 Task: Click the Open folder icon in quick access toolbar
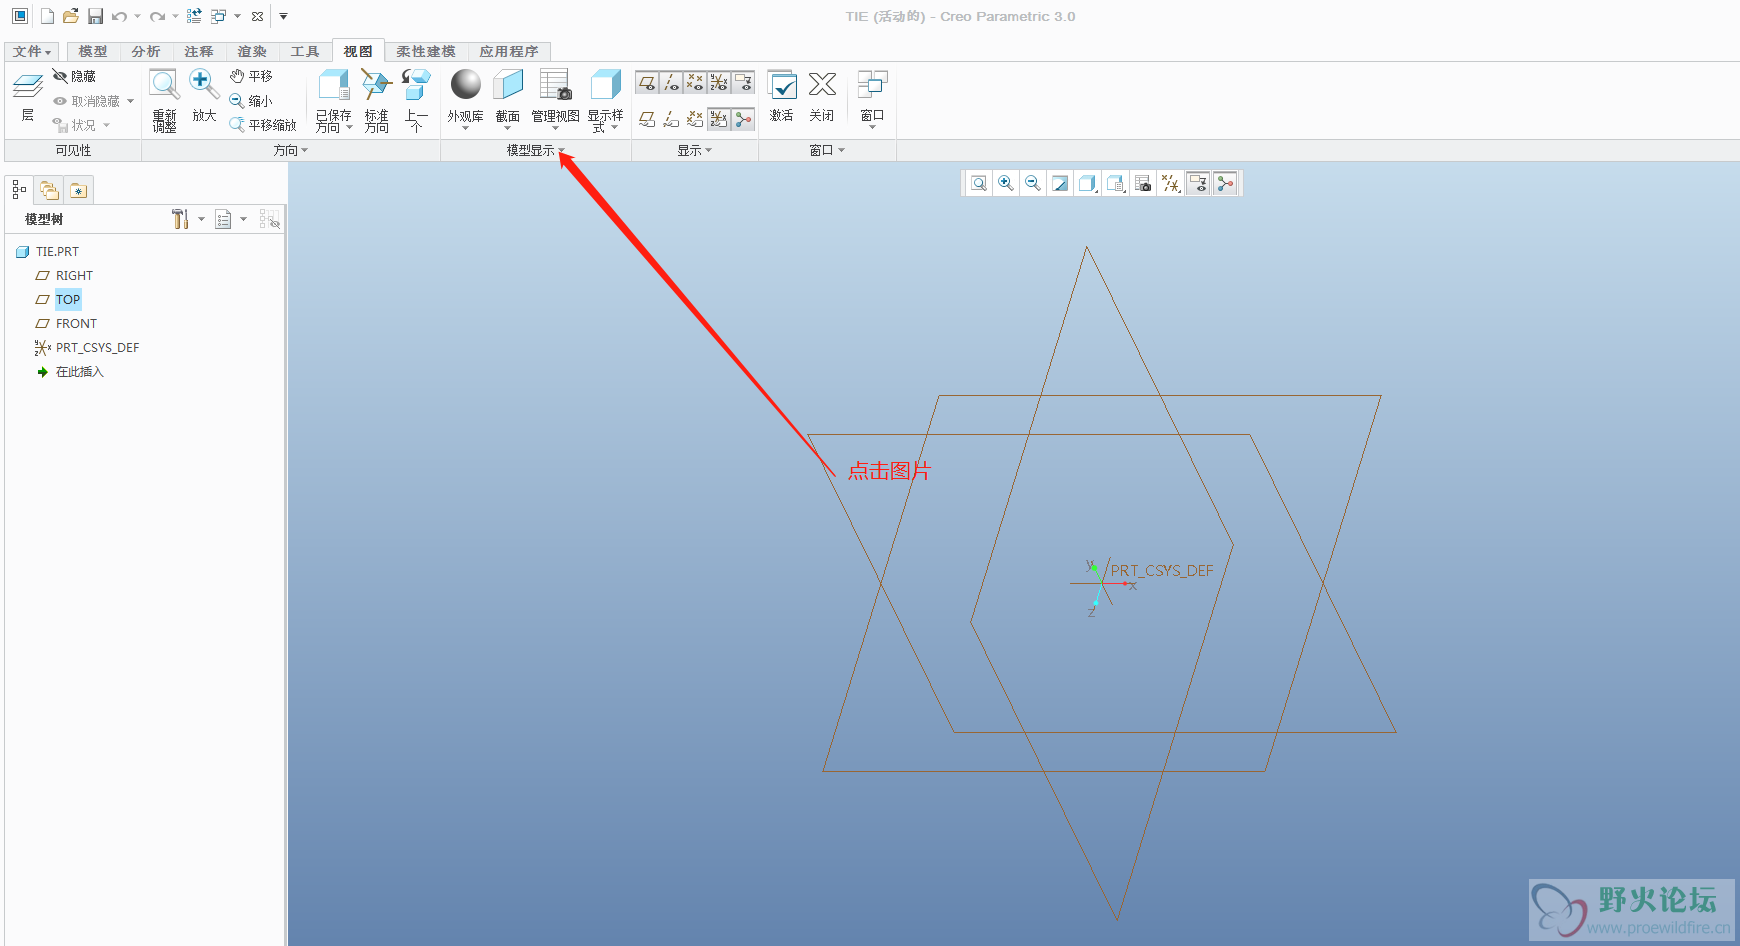coord(71,16)
